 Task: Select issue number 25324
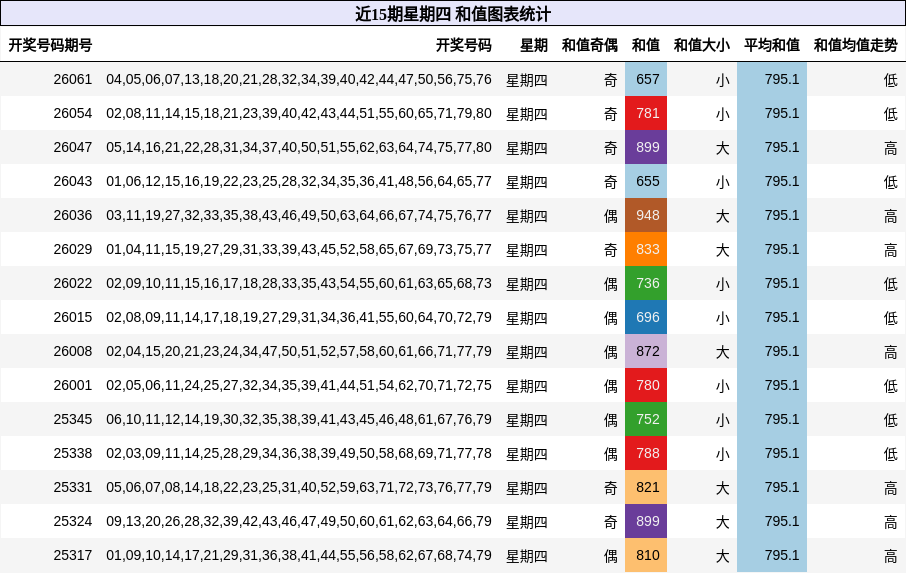[73, 522]
